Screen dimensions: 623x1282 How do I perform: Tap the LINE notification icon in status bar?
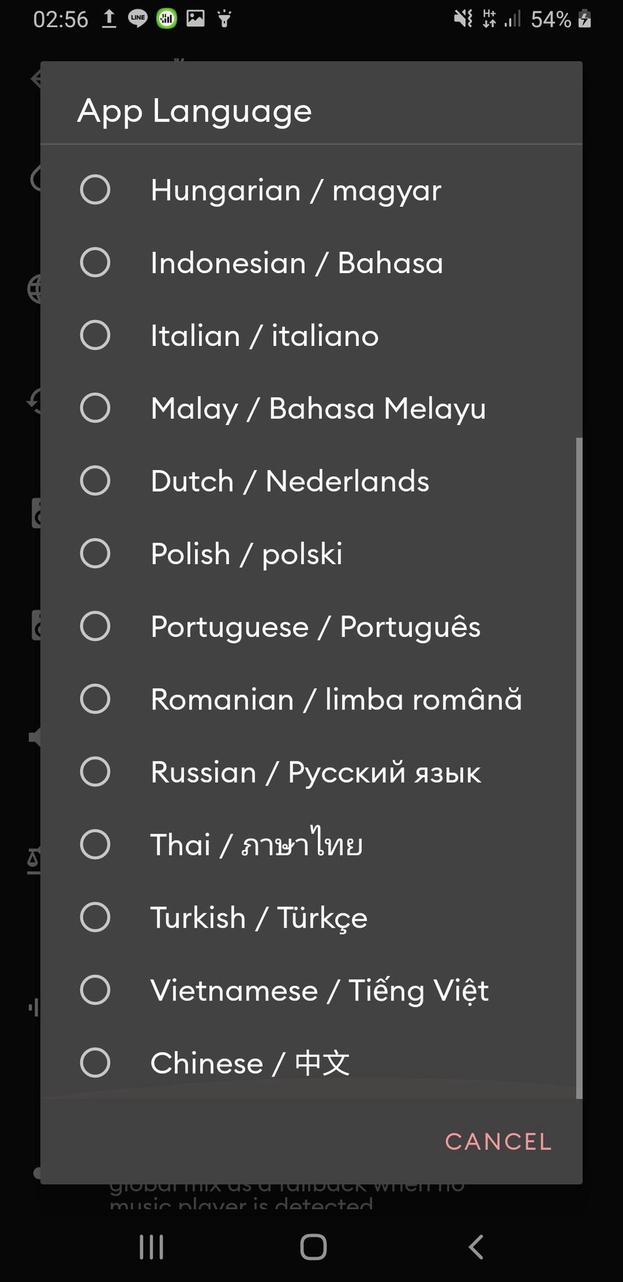click(138, 19)
